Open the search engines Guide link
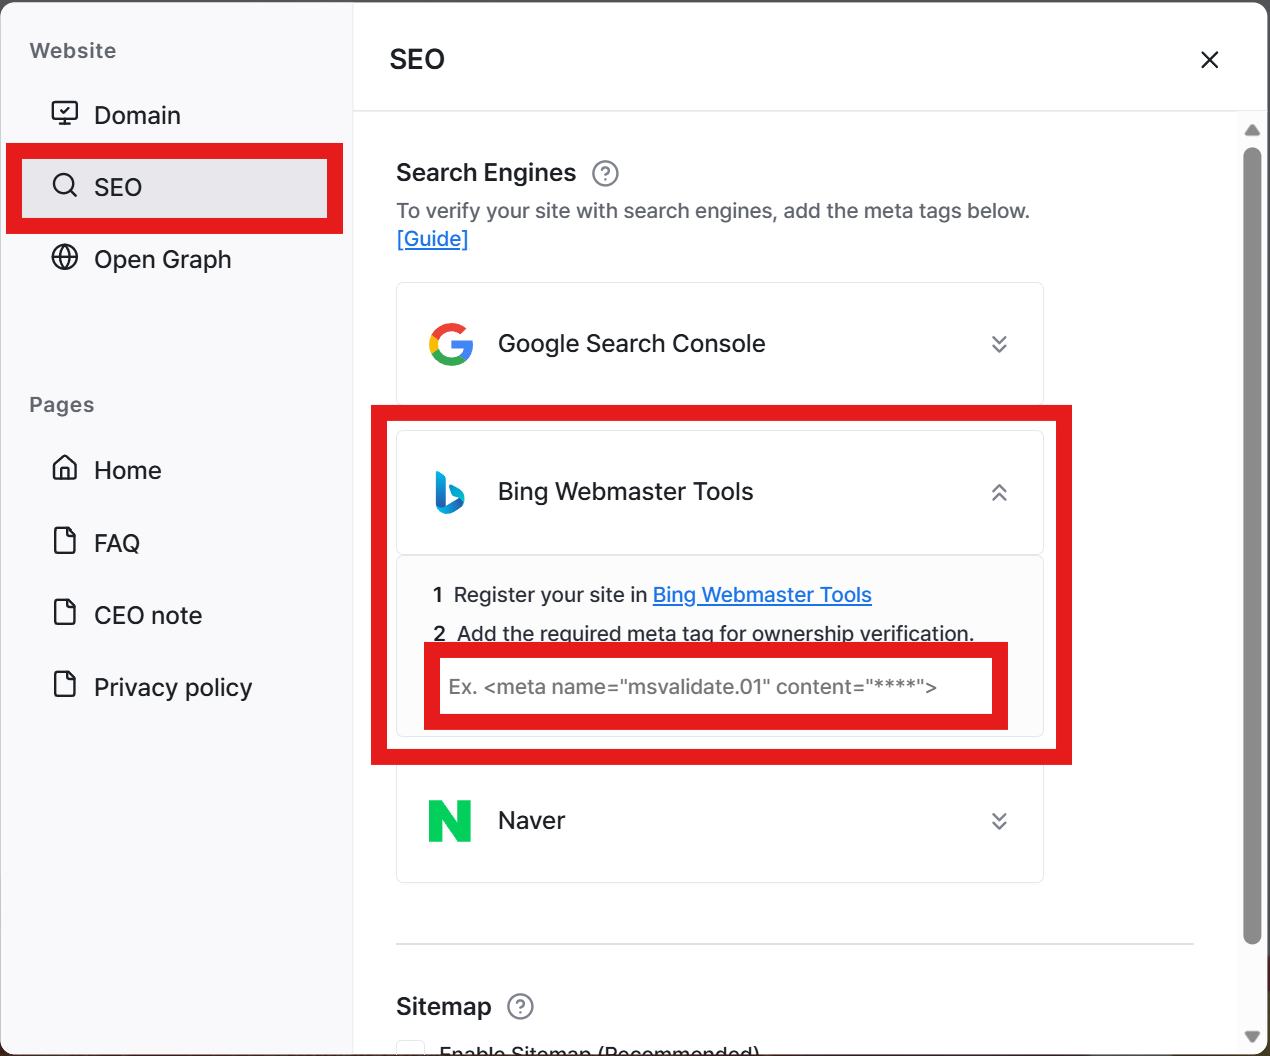The height and width of the screenshot is (1056, 1270). (433, 239)
